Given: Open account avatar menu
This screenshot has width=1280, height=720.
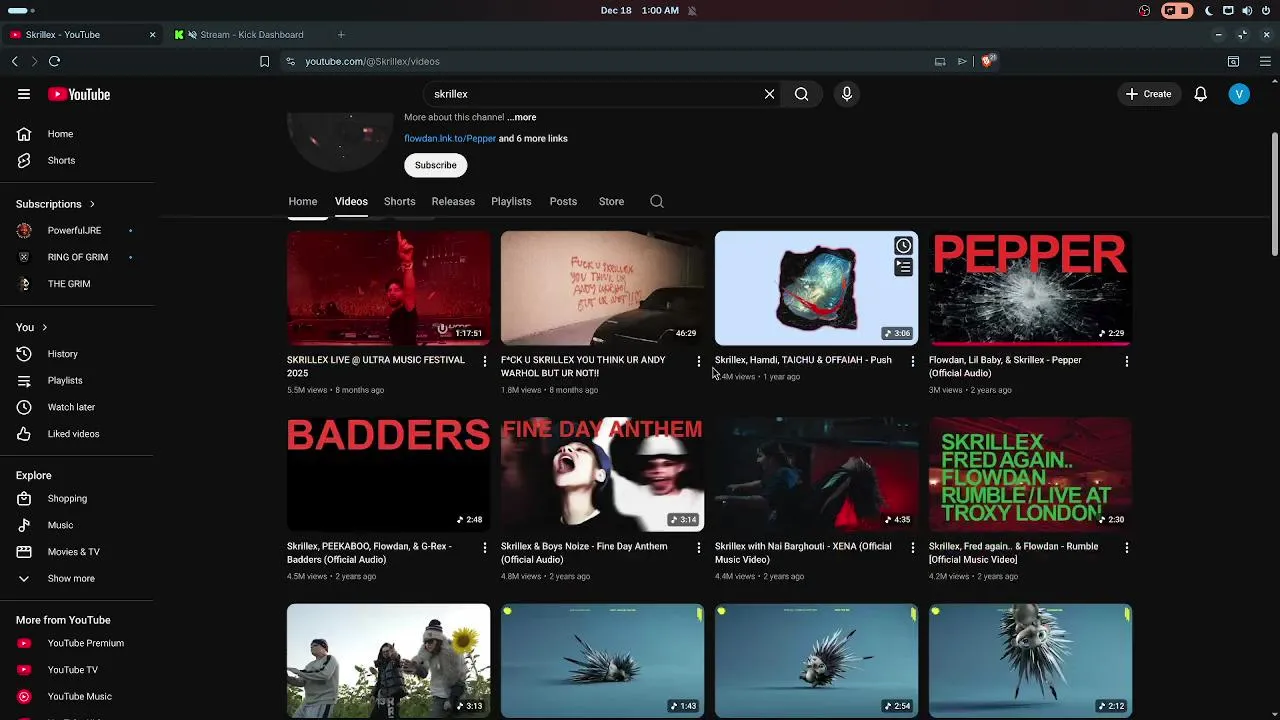Looking at the screenshot, I should point(1239,94).
